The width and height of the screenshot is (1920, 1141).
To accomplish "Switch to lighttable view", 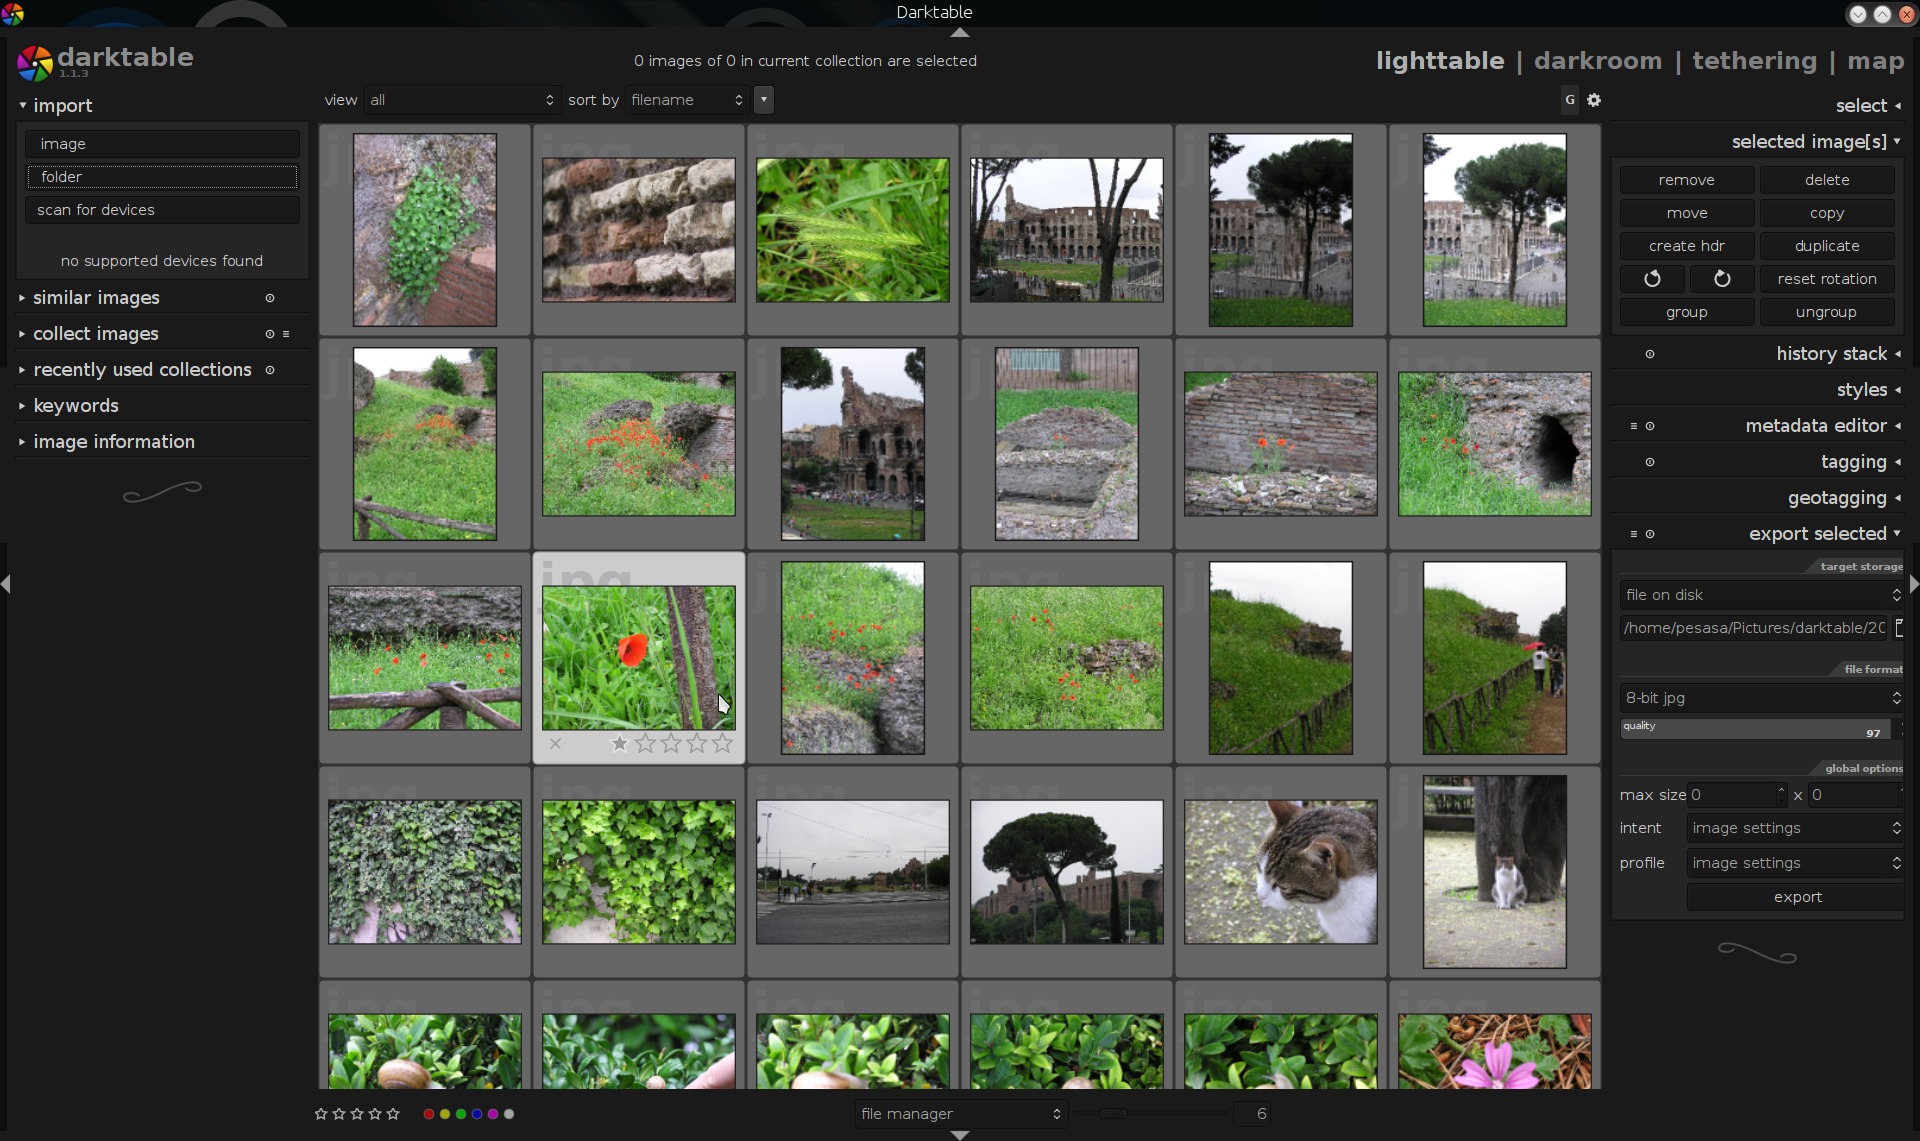I will (1440, 61).
